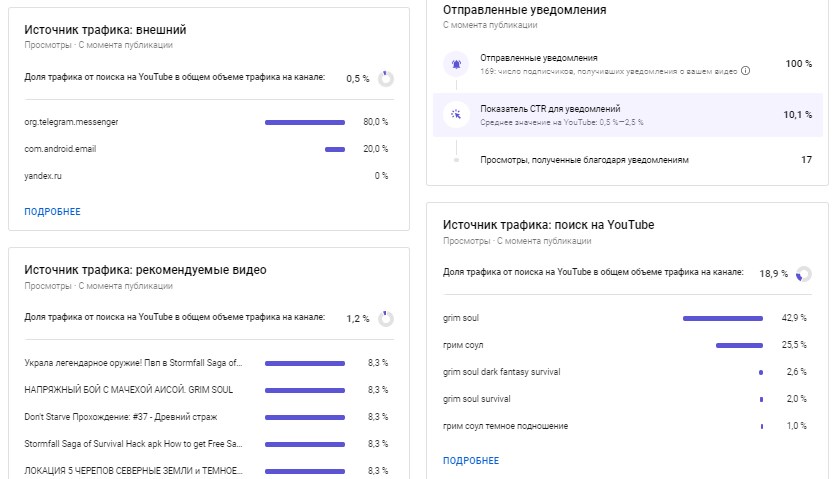838x479 pixels.
Task: Click the bell icon for sent notifications
Action: (x=456, y=64)
